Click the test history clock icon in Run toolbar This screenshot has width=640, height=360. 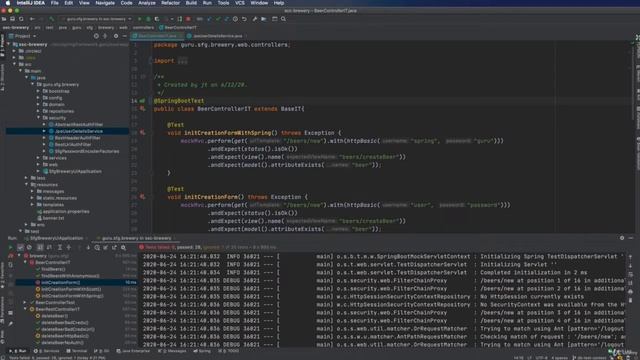click(x=97, y=247)
